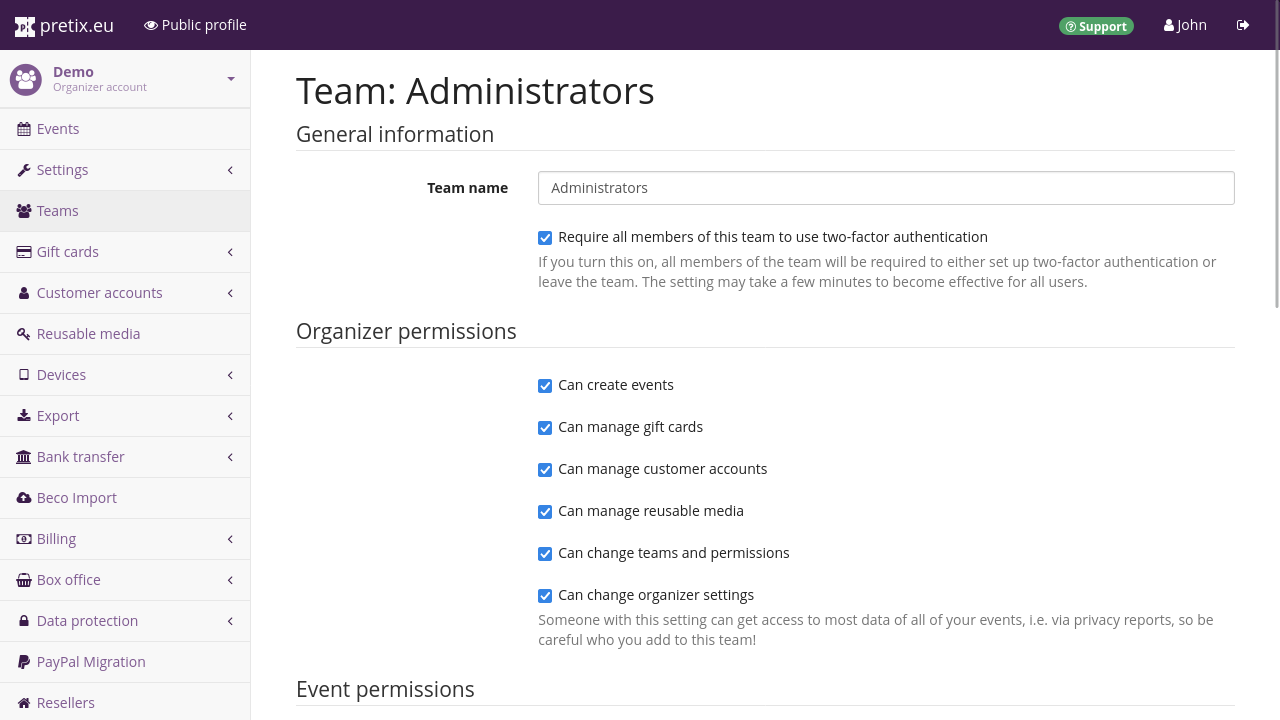The width and height of the screenshot is (1280, 720).
Task: Disable the two-factor authentication requirement checkbox
Action: coord(545,238)
